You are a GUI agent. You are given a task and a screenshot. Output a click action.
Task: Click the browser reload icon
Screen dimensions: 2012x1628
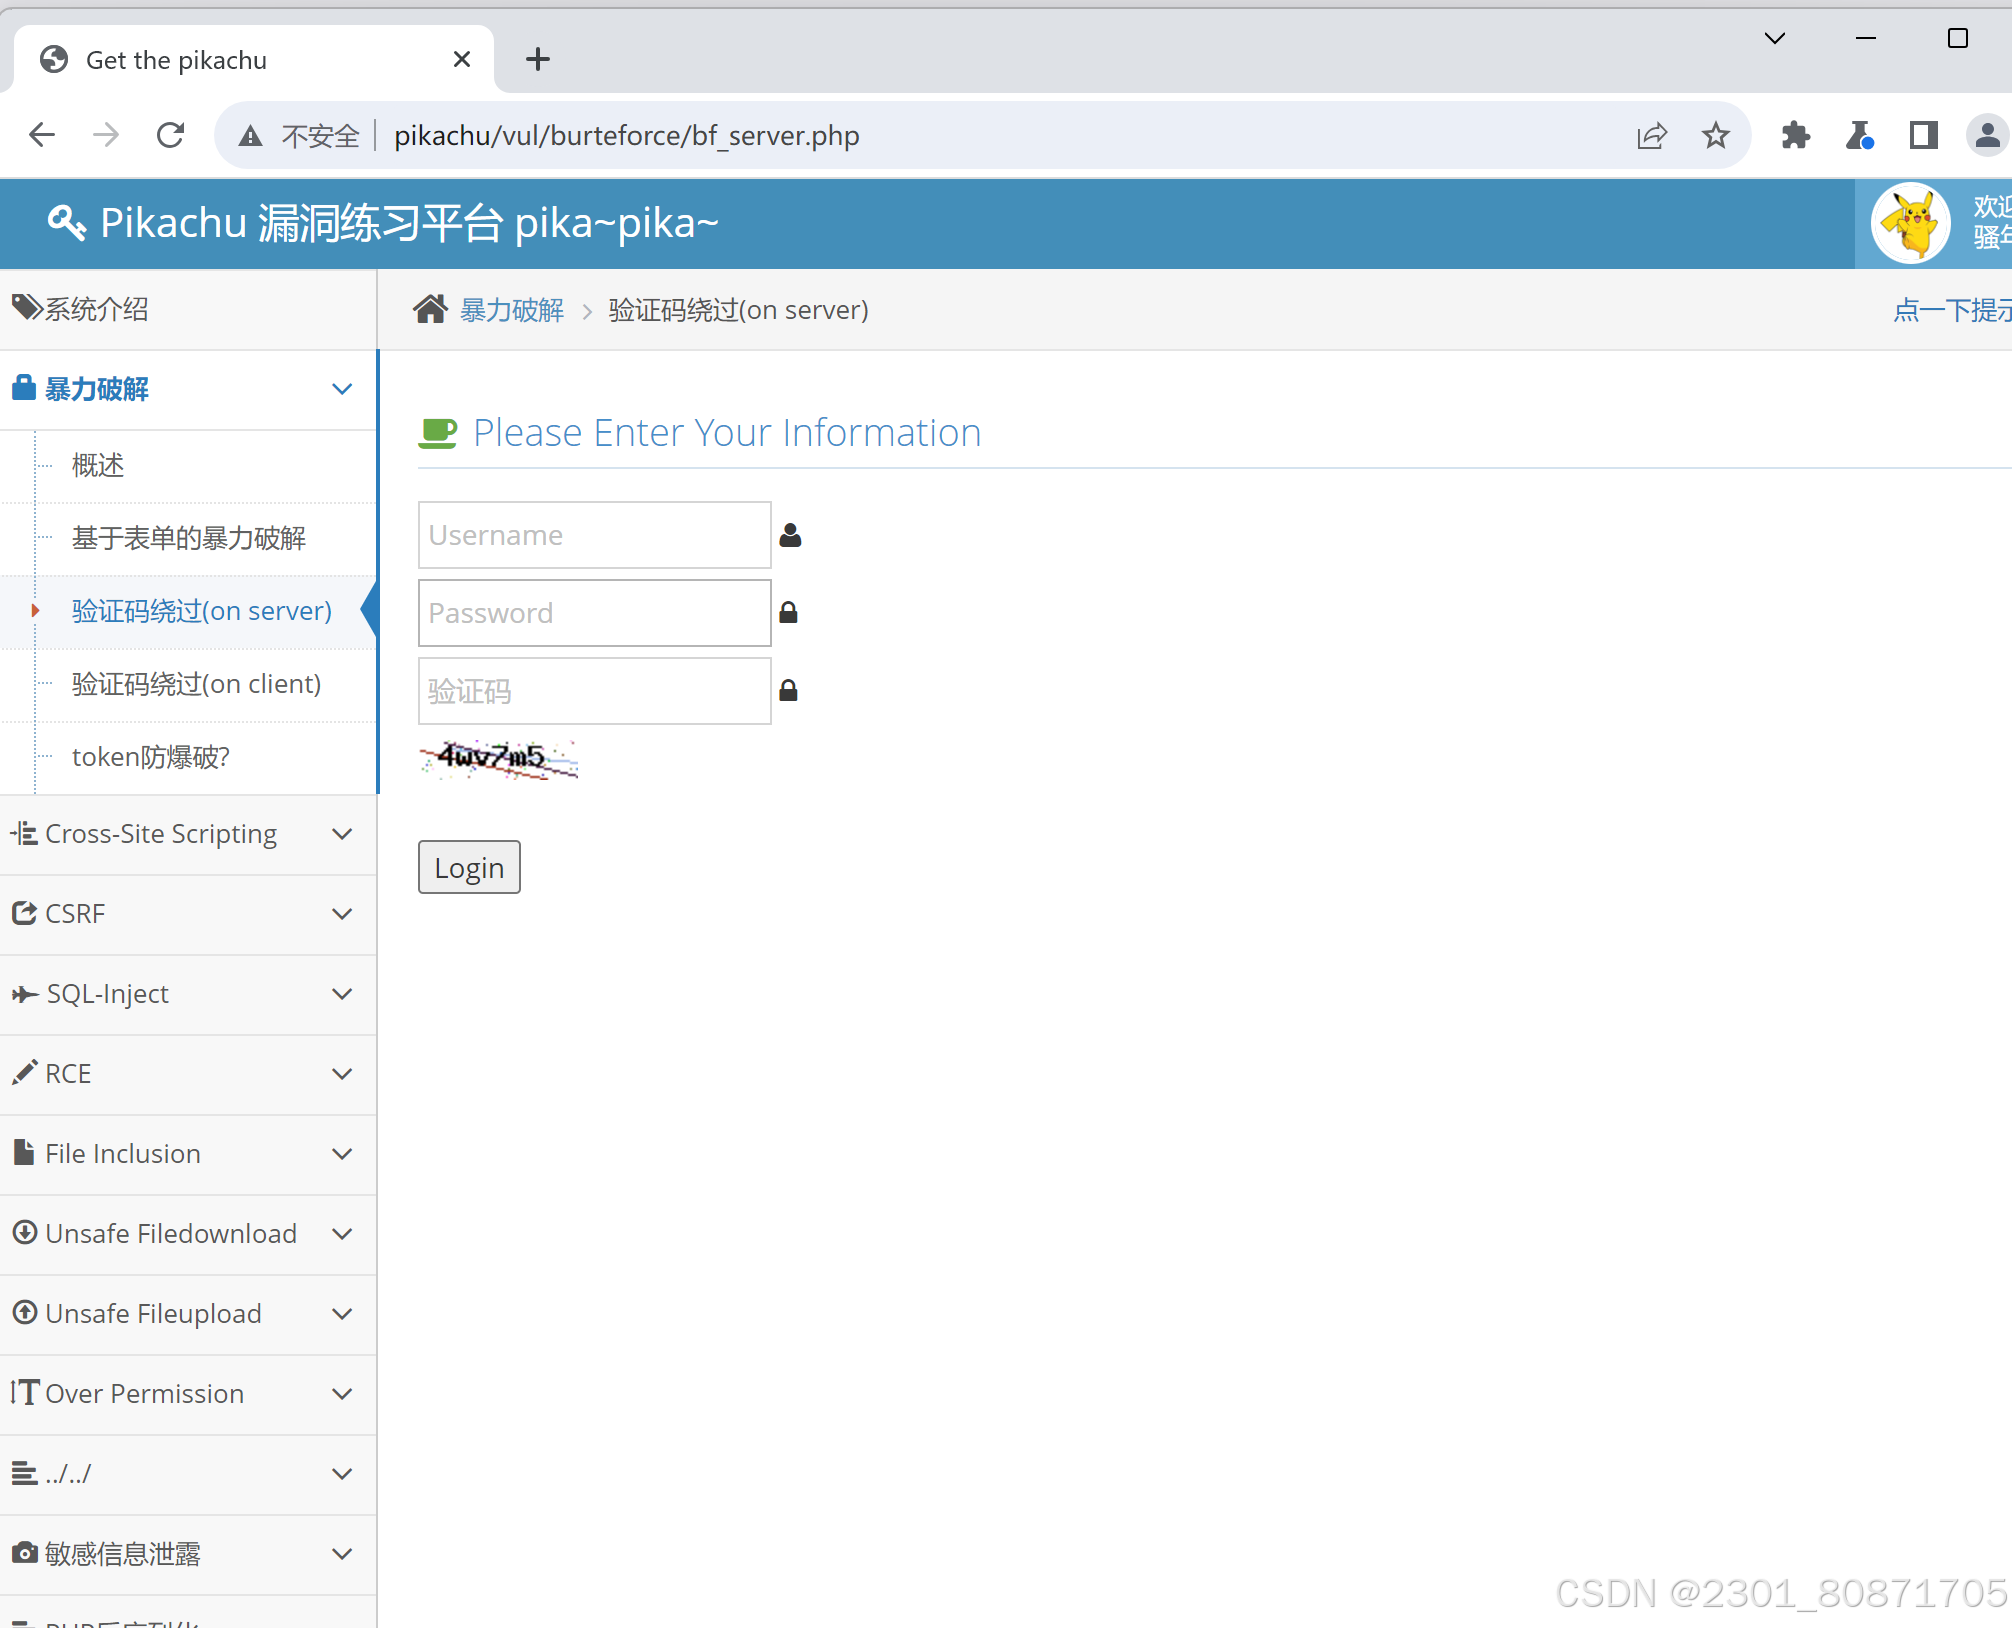171,135
